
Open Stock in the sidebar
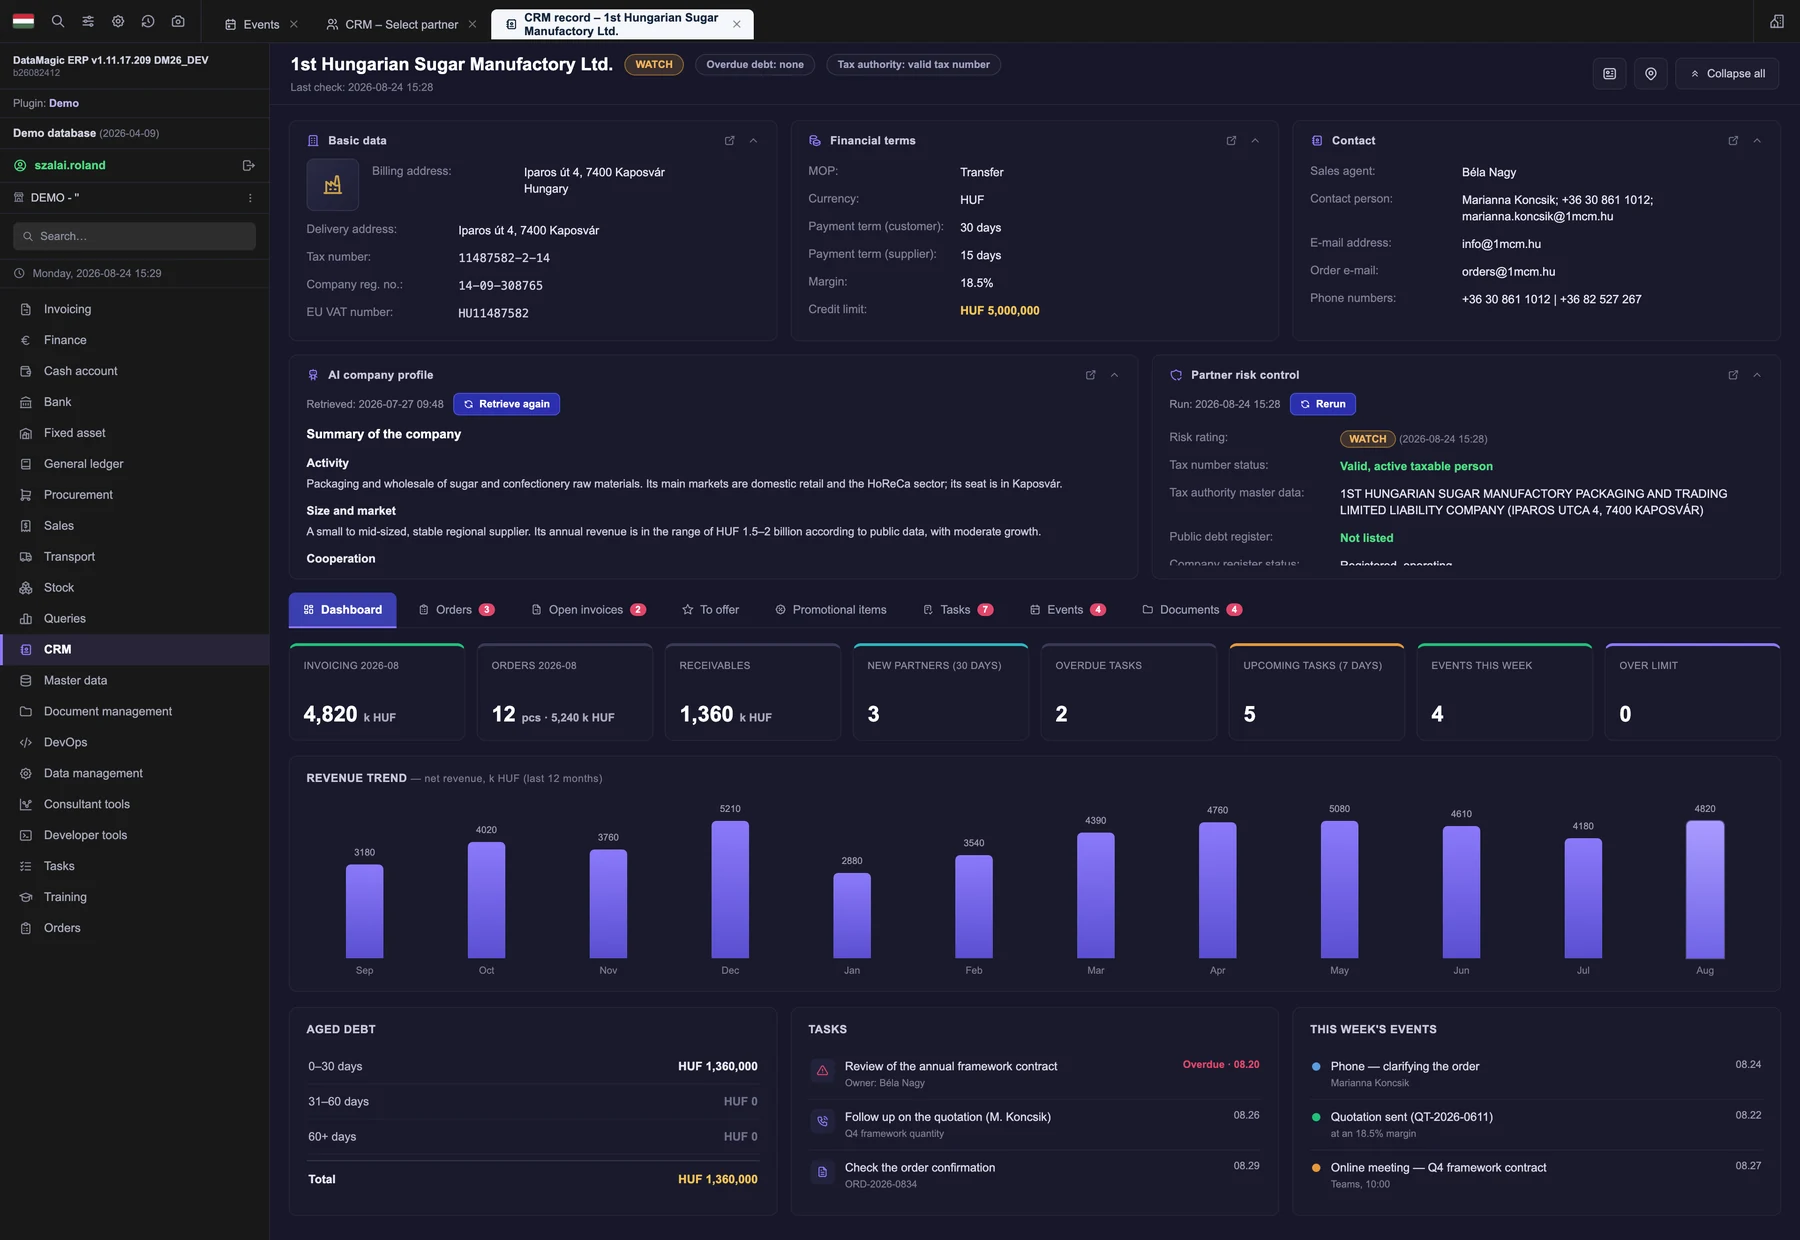tap(135, 588)
